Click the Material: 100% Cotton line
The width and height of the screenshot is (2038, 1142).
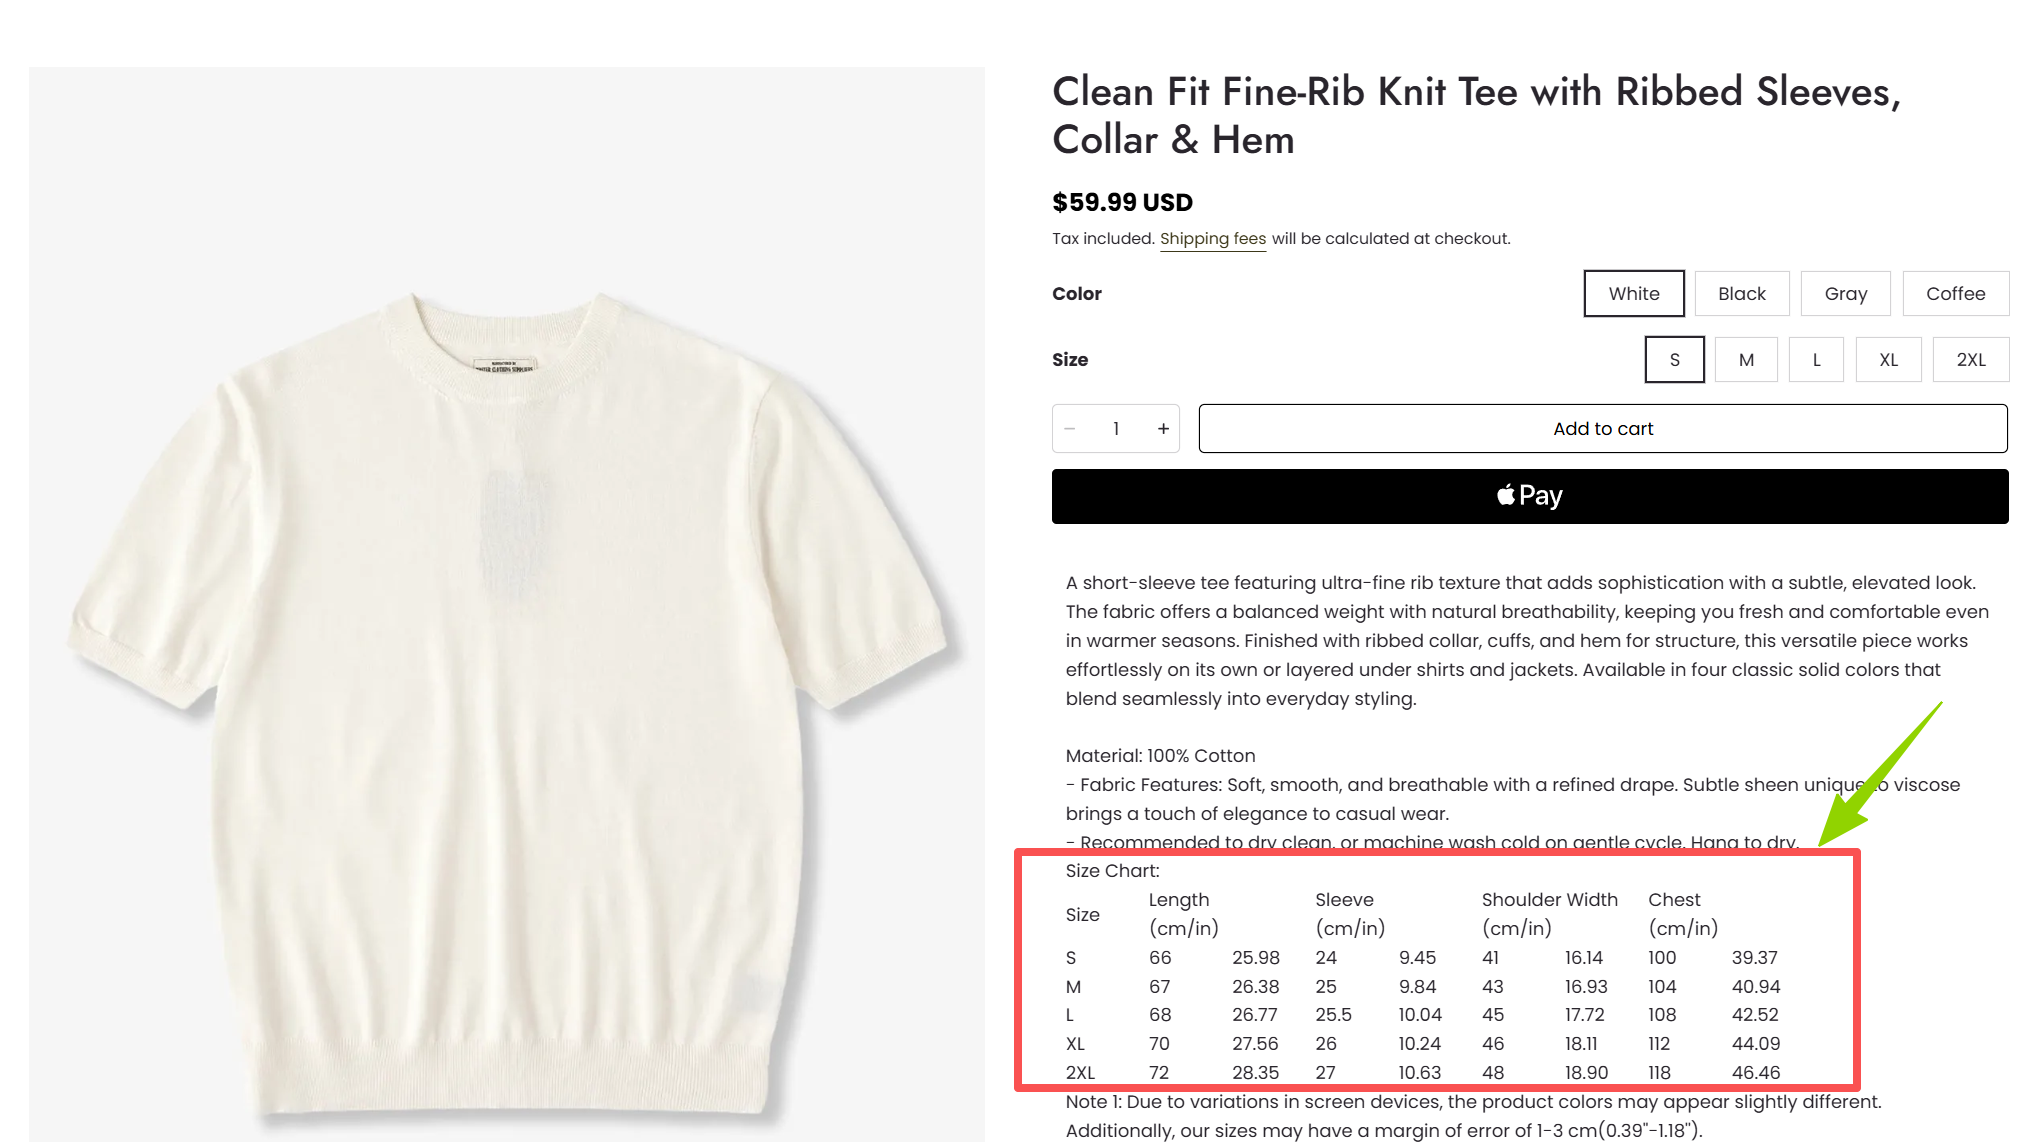[1160, 756]
